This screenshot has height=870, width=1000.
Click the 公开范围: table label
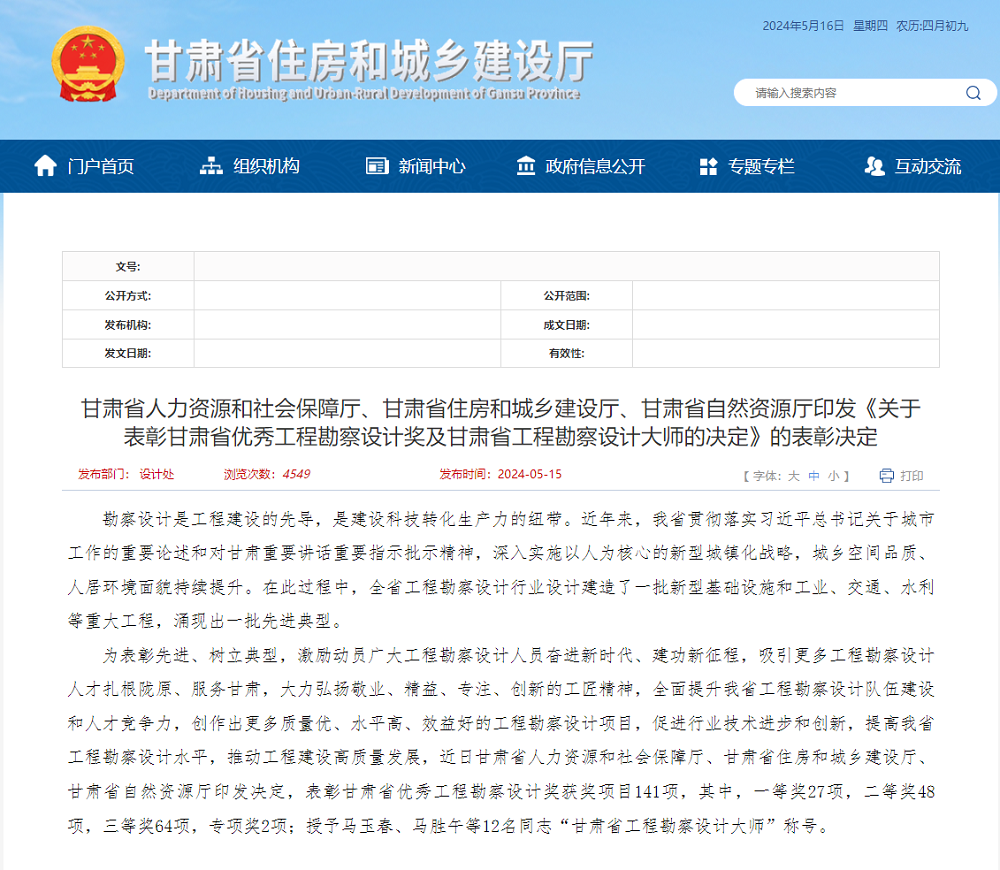[x=566, y=296]
